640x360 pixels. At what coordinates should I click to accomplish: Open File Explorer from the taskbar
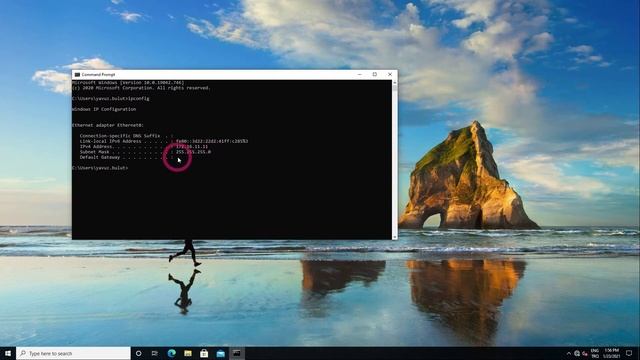coord(188,353)
